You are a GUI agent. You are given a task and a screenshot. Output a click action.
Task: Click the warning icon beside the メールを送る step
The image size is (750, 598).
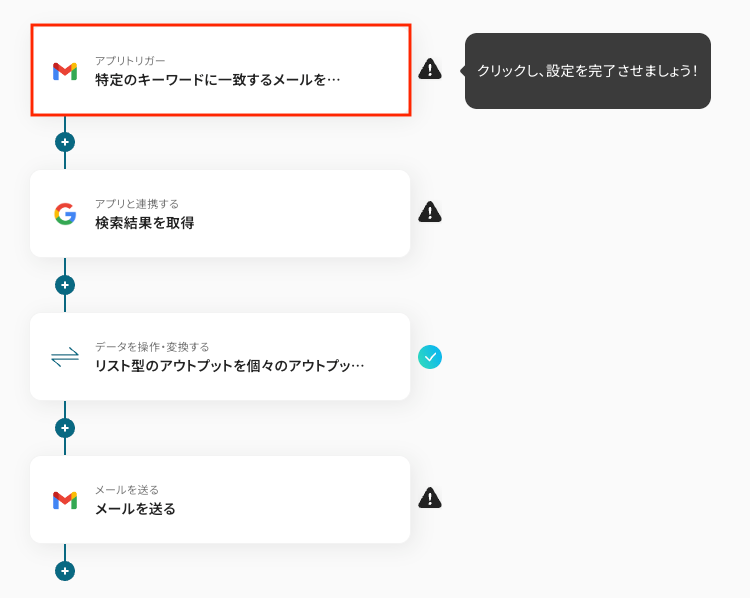pyautogui.click(x=430, y=498)
